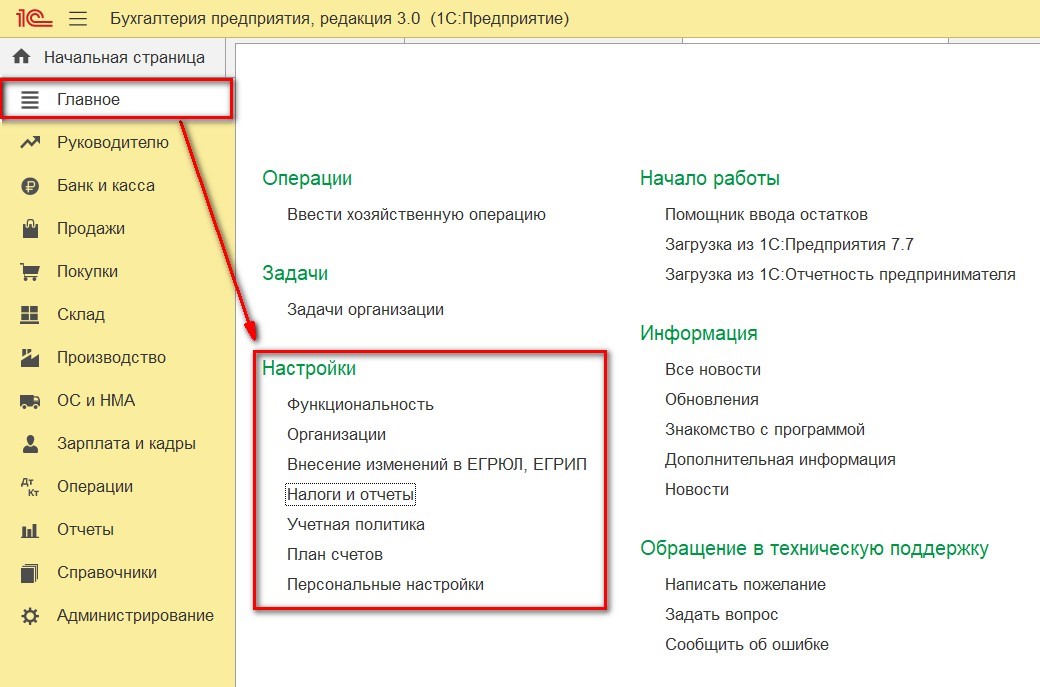Launch Помощник ввода остатков
Viewport: 1040px width, 687px height.
766,215
